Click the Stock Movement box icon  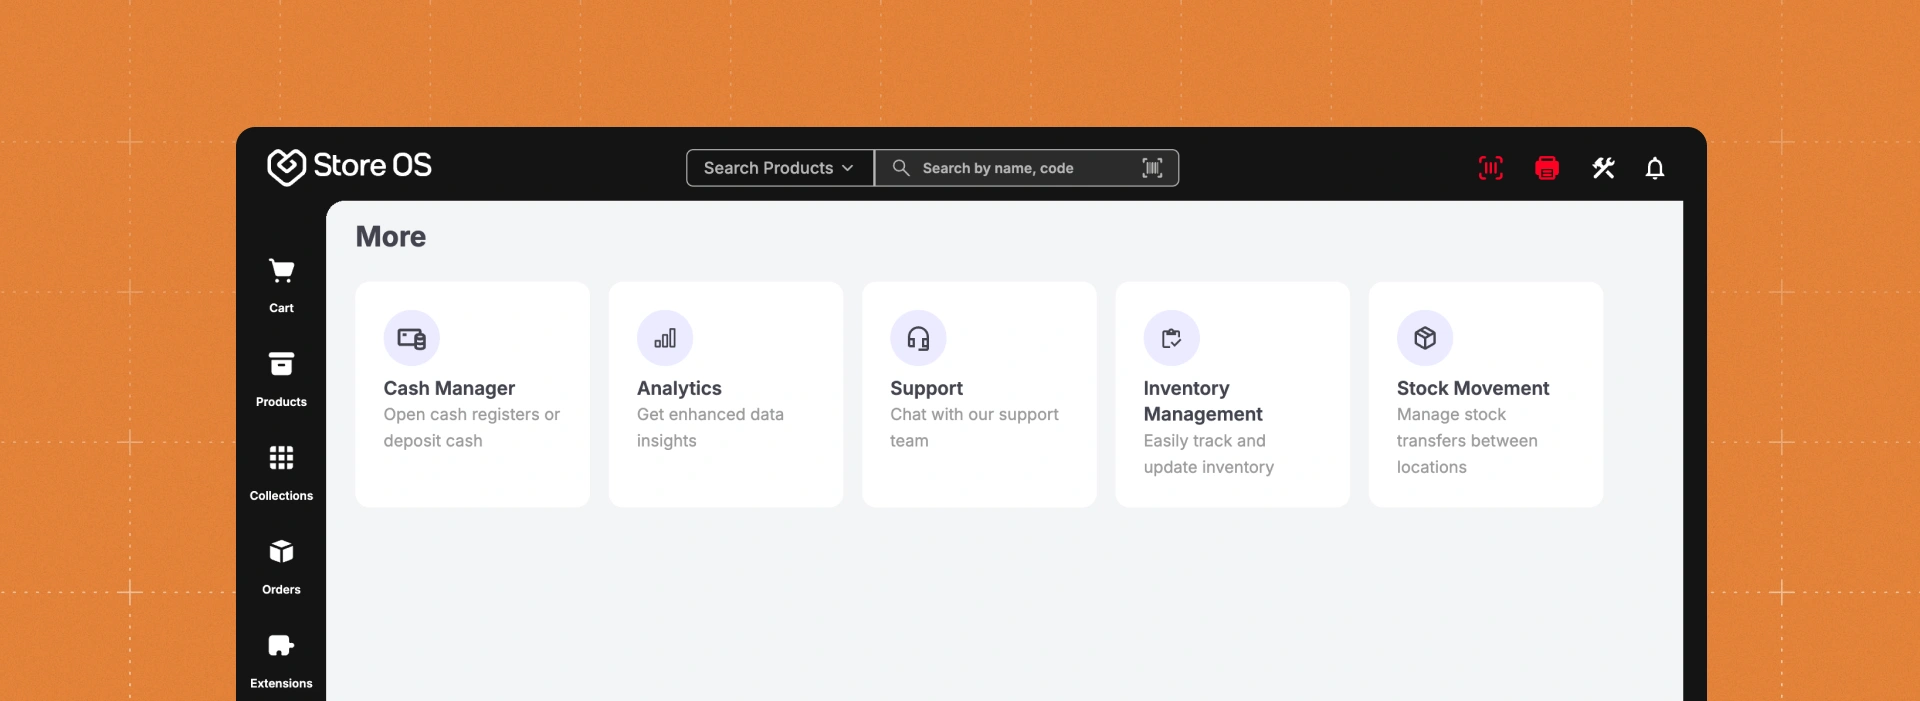1425,338
